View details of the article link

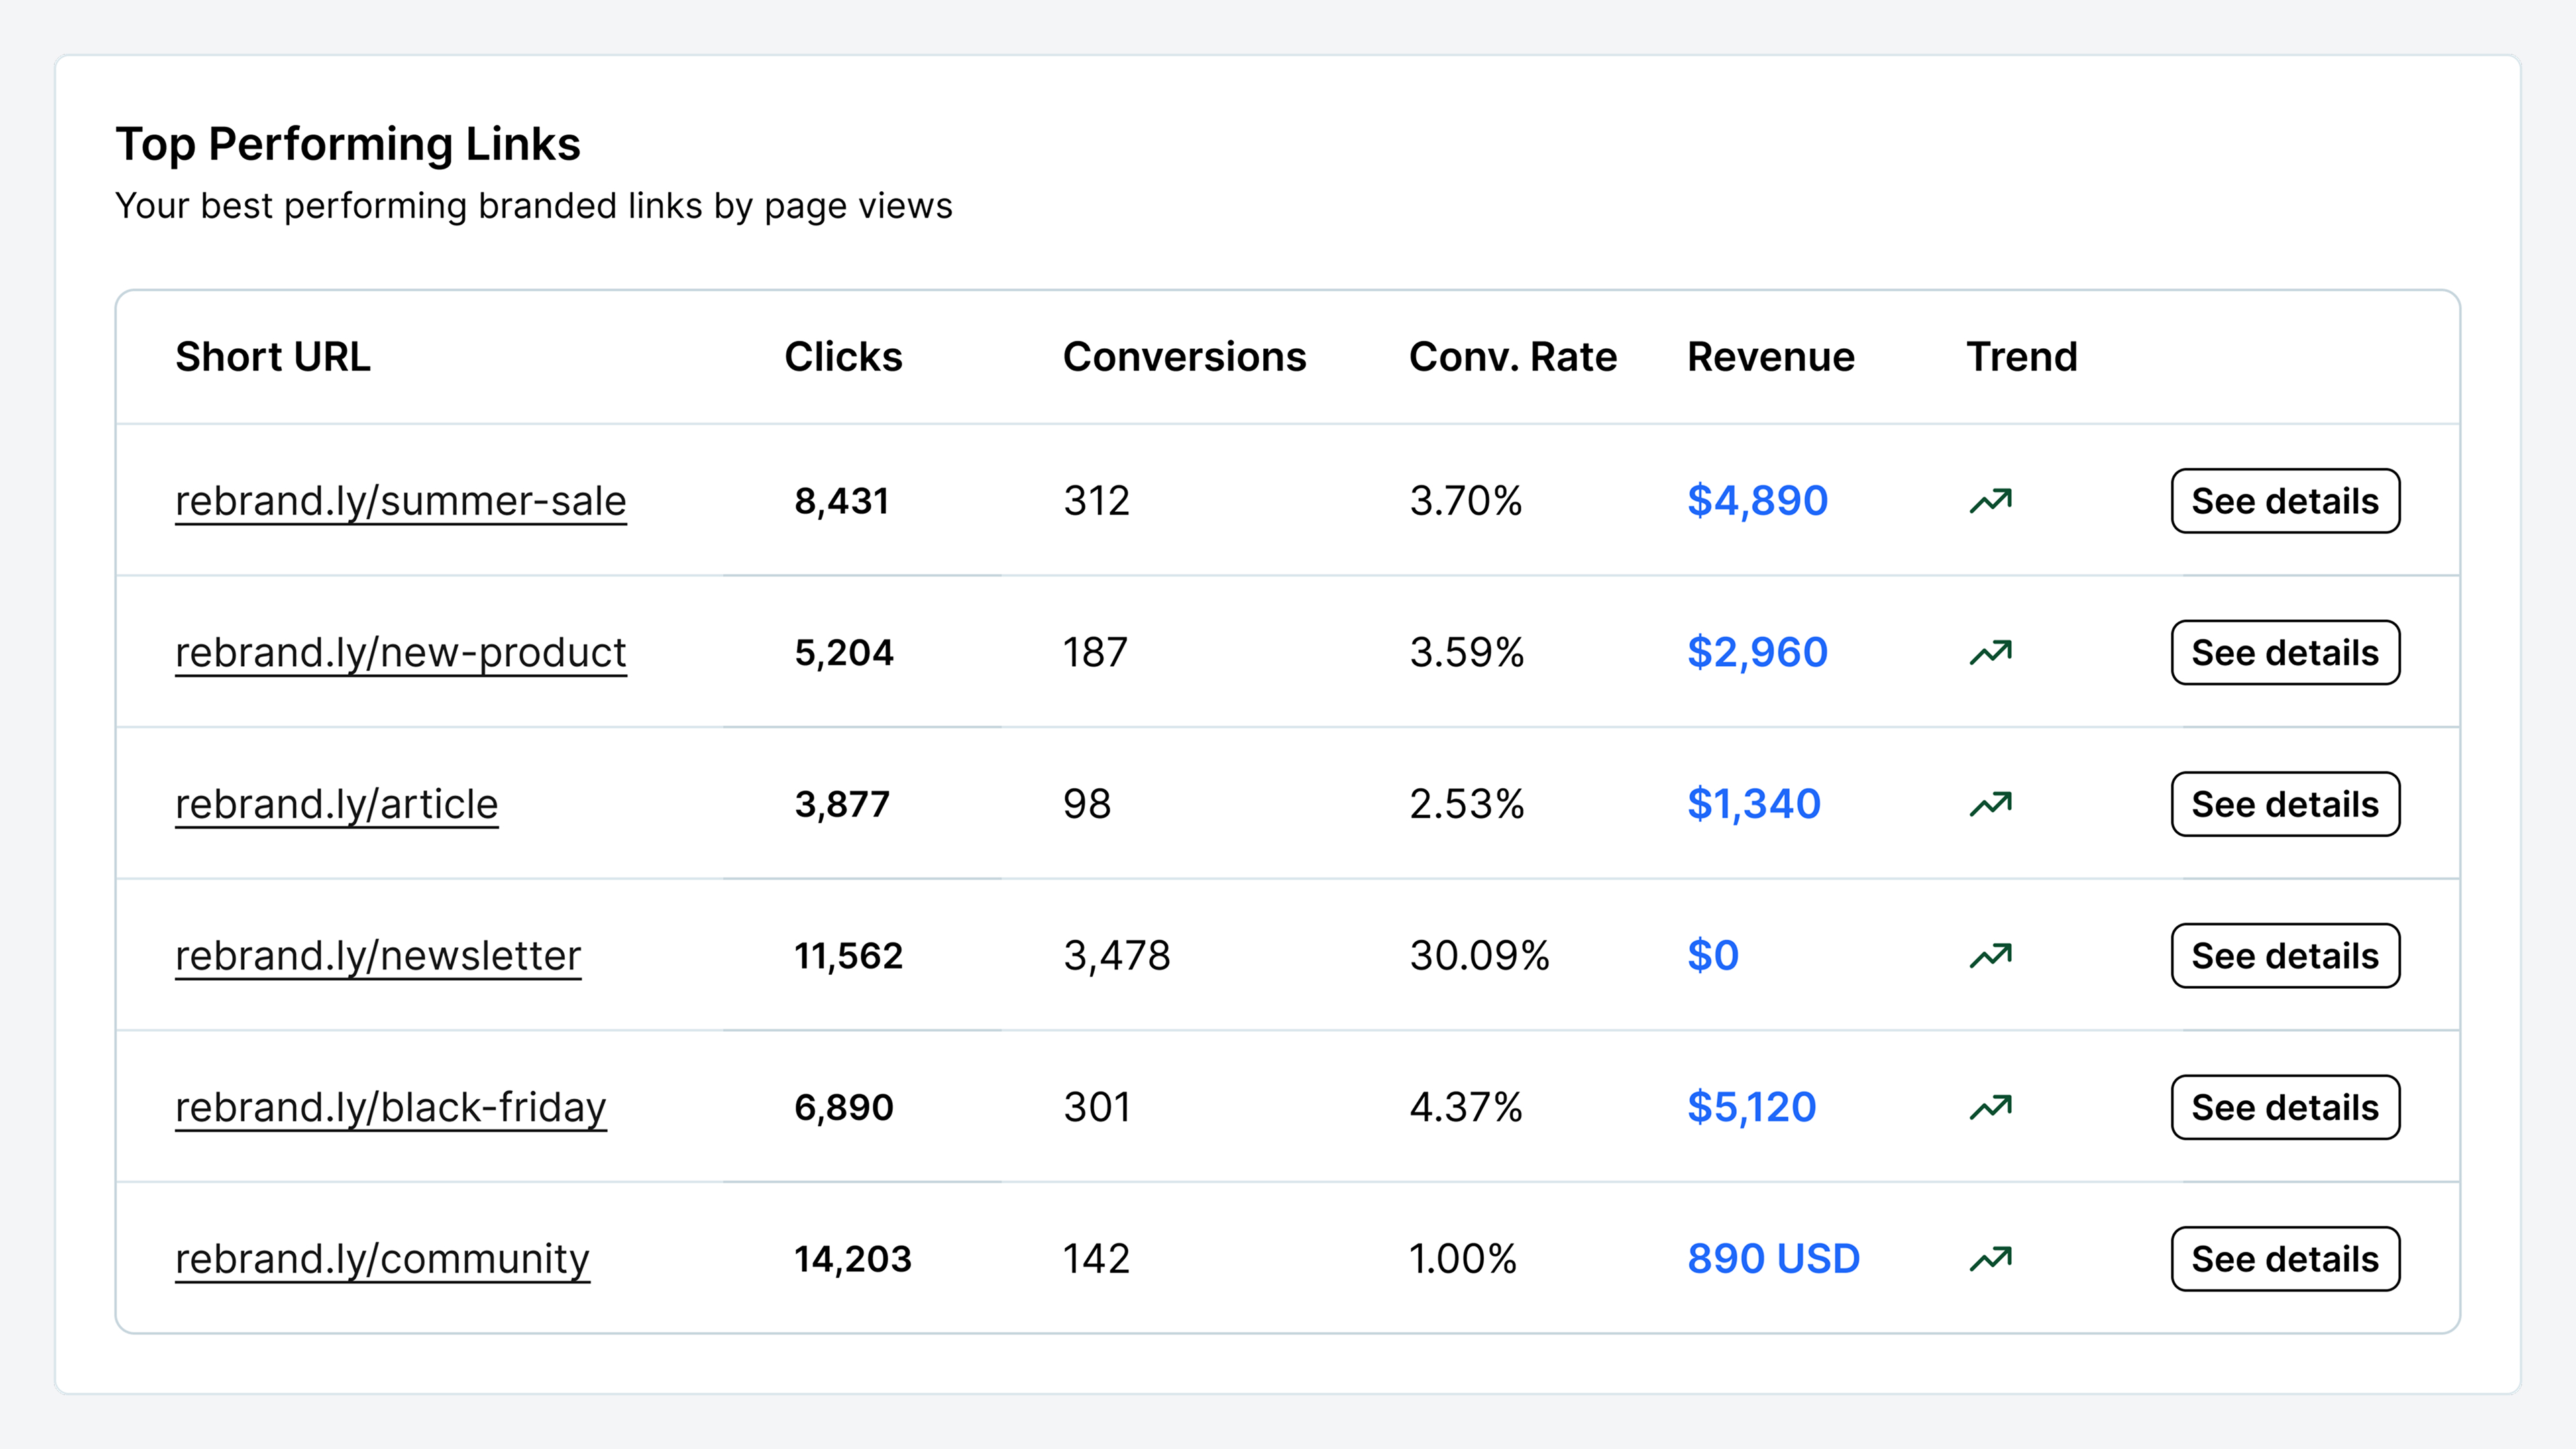click(x=2284, y=804)
